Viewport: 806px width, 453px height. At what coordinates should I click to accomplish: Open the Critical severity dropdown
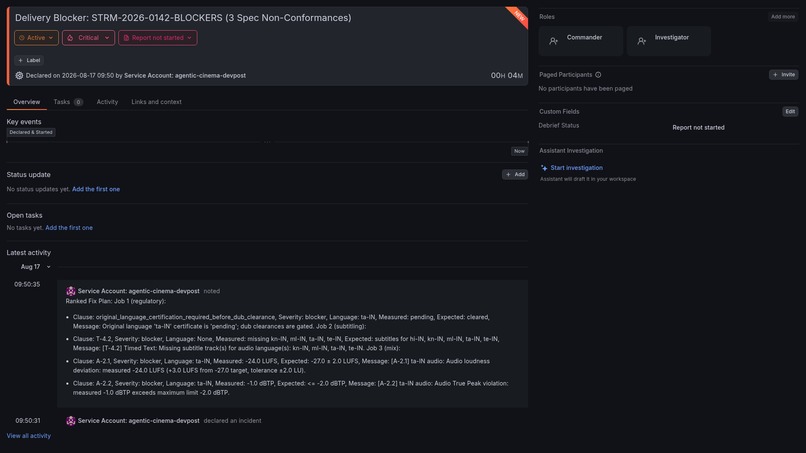click(x=88, y=38)
